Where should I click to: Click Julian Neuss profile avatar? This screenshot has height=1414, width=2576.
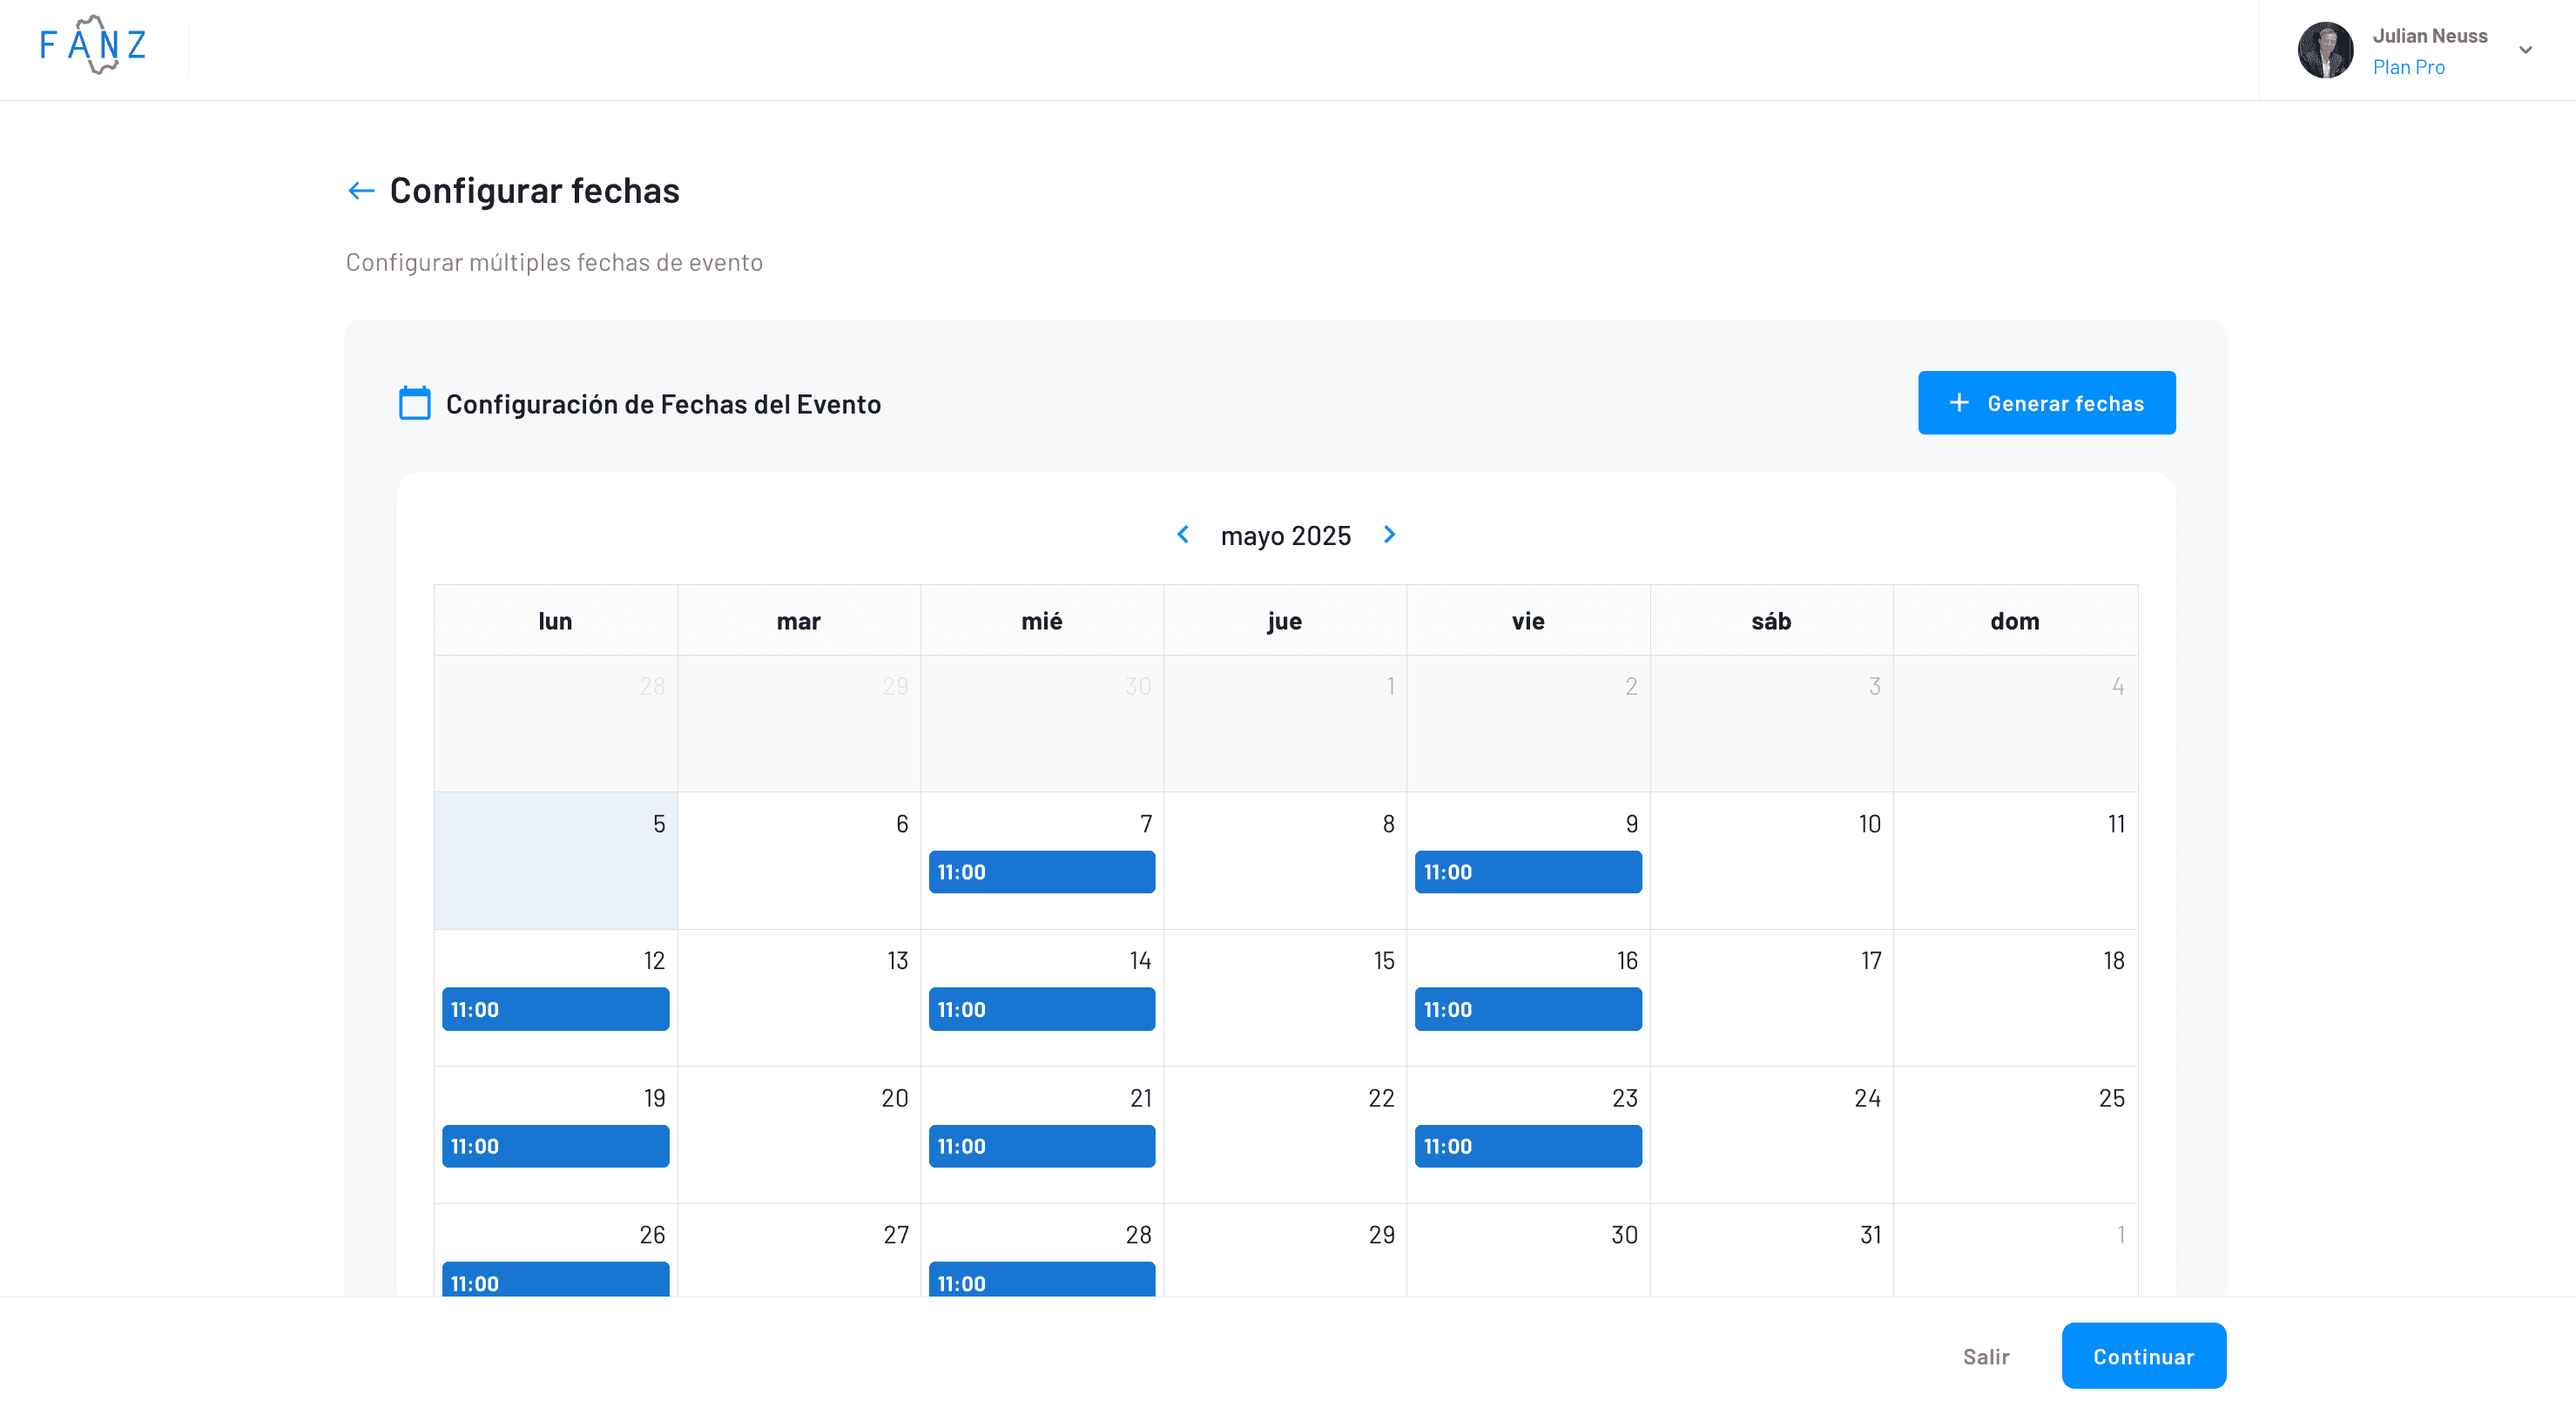(2325, 50)
